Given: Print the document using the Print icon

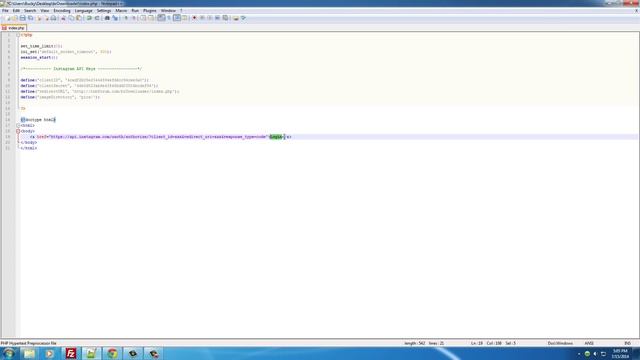Looking at the screenshot, I should (53, 18).
